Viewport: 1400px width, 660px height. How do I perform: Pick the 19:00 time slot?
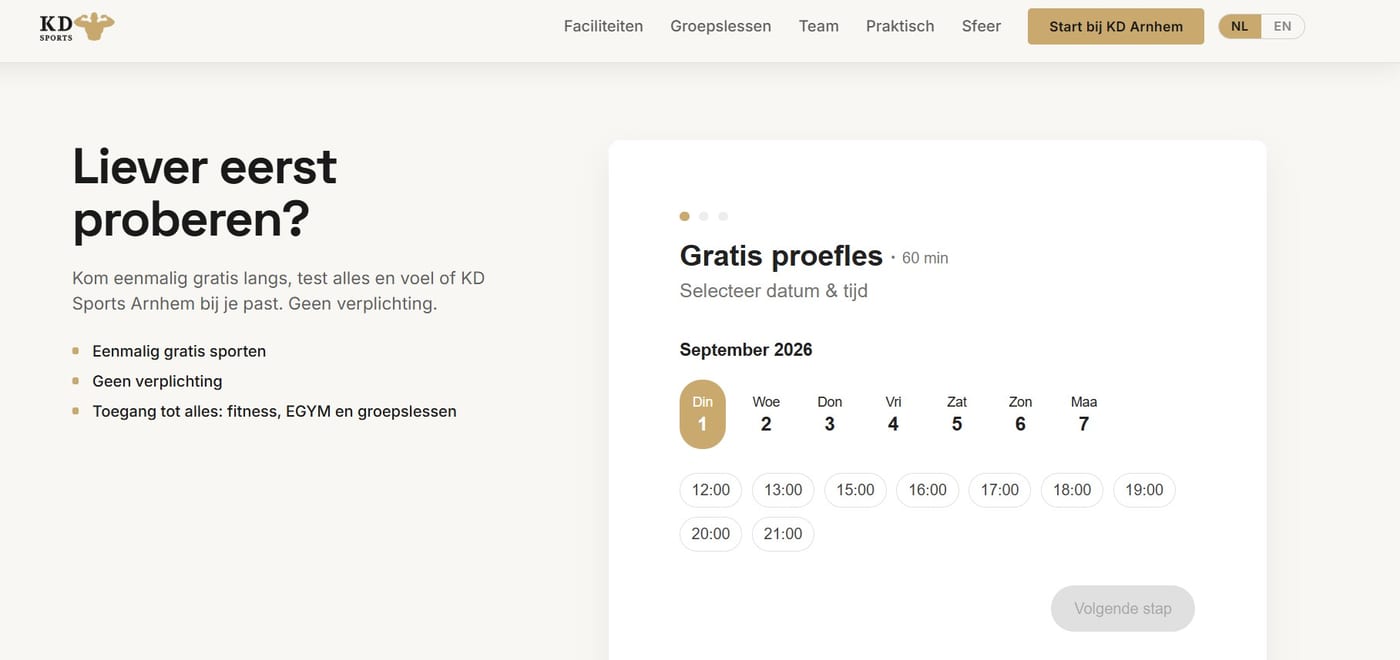pos(1144,490)
